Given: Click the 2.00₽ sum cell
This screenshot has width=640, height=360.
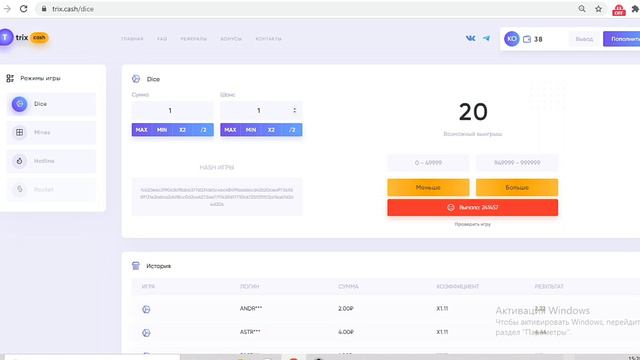Looking at the screenshot, I should pyautogui.click(x=346, y=309).
